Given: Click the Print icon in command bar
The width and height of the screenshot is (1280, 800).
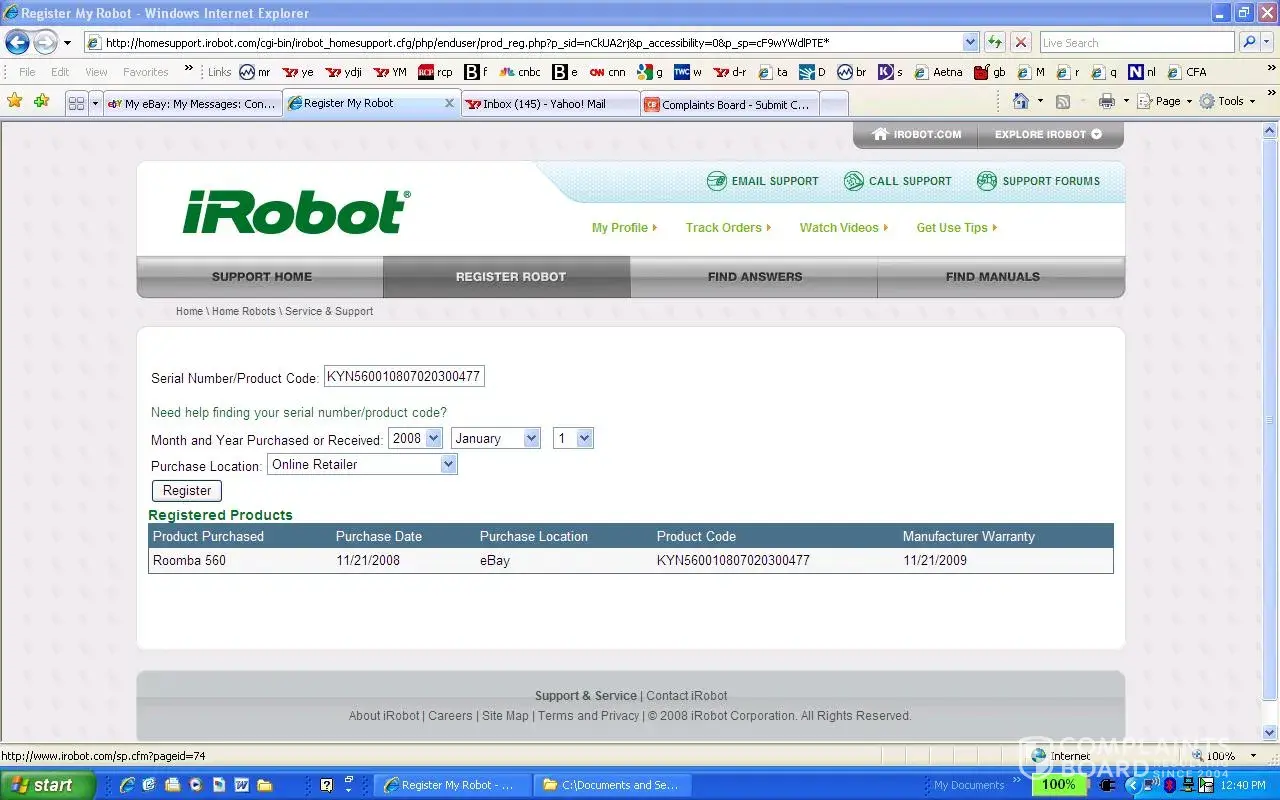Looking at the screenshot, I should [1106, 101].
